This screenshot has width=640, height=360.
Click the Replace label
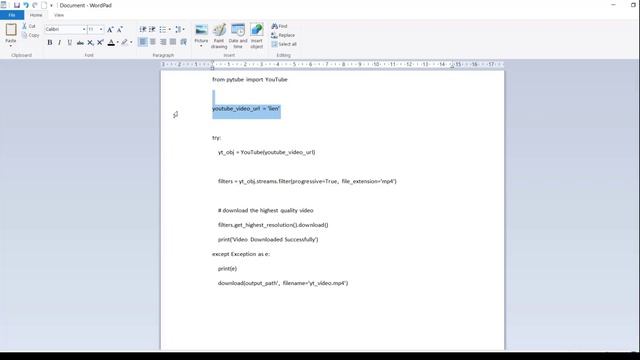pyautogui.click(x=287, y=35)
